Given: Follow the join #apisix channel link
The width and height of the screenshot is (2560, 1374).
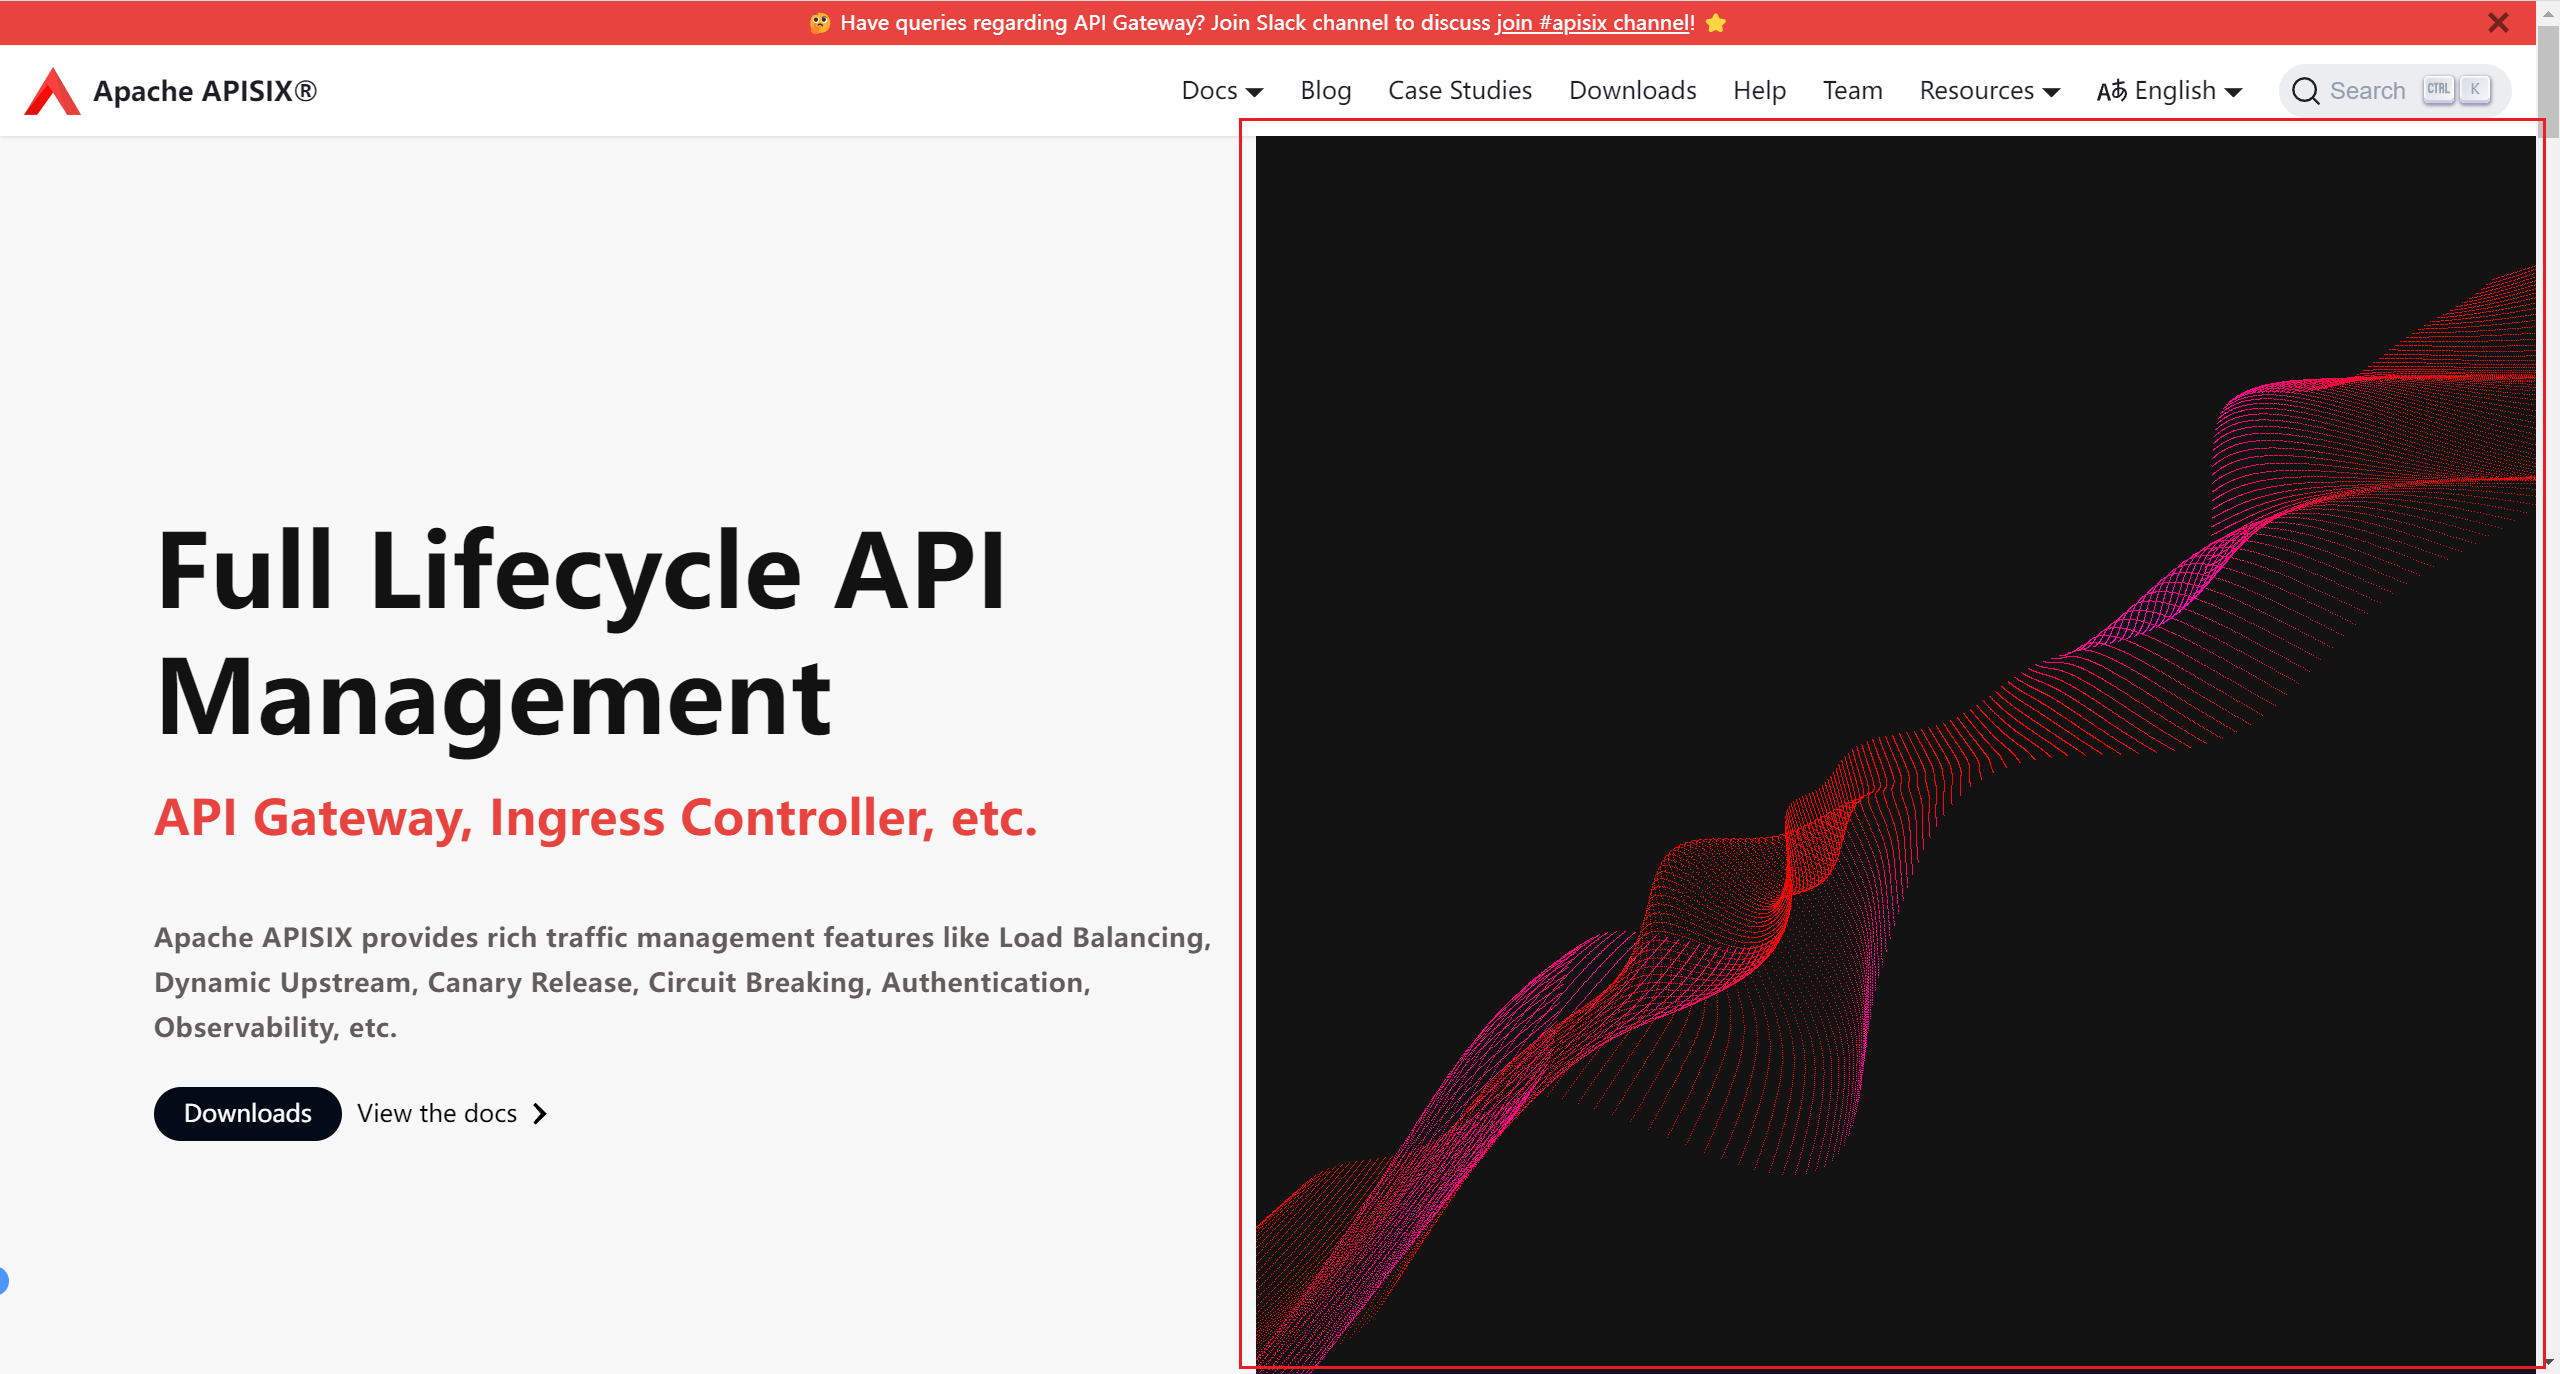Looking at the screenshot, I should (x=1593, y=23).
